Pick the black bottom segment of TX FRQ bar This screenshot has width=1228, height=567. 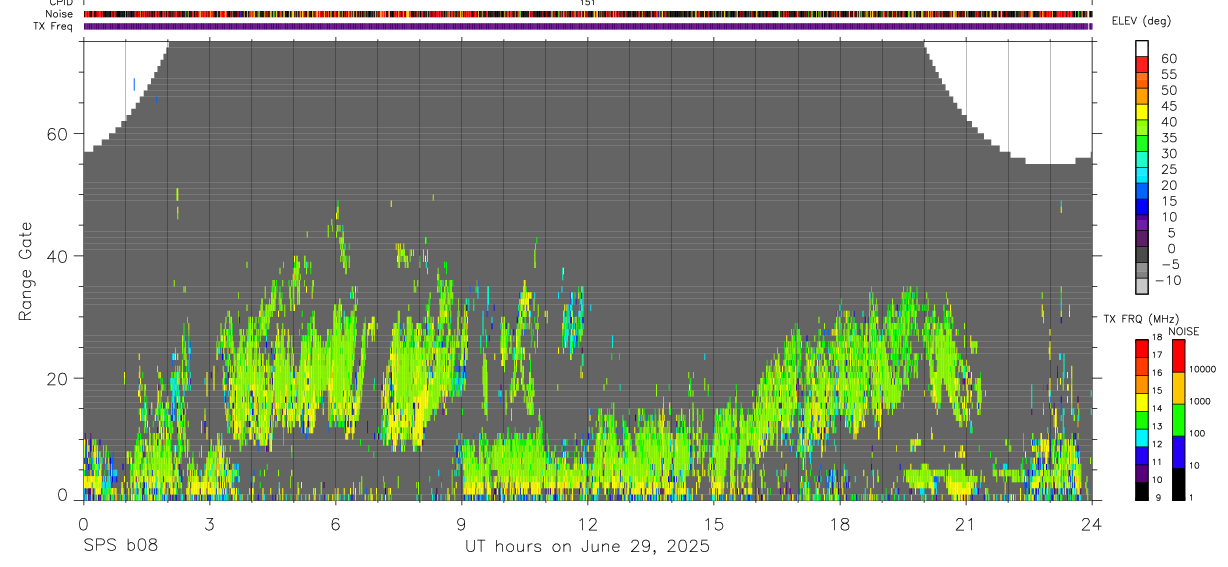coord(1142,491)
